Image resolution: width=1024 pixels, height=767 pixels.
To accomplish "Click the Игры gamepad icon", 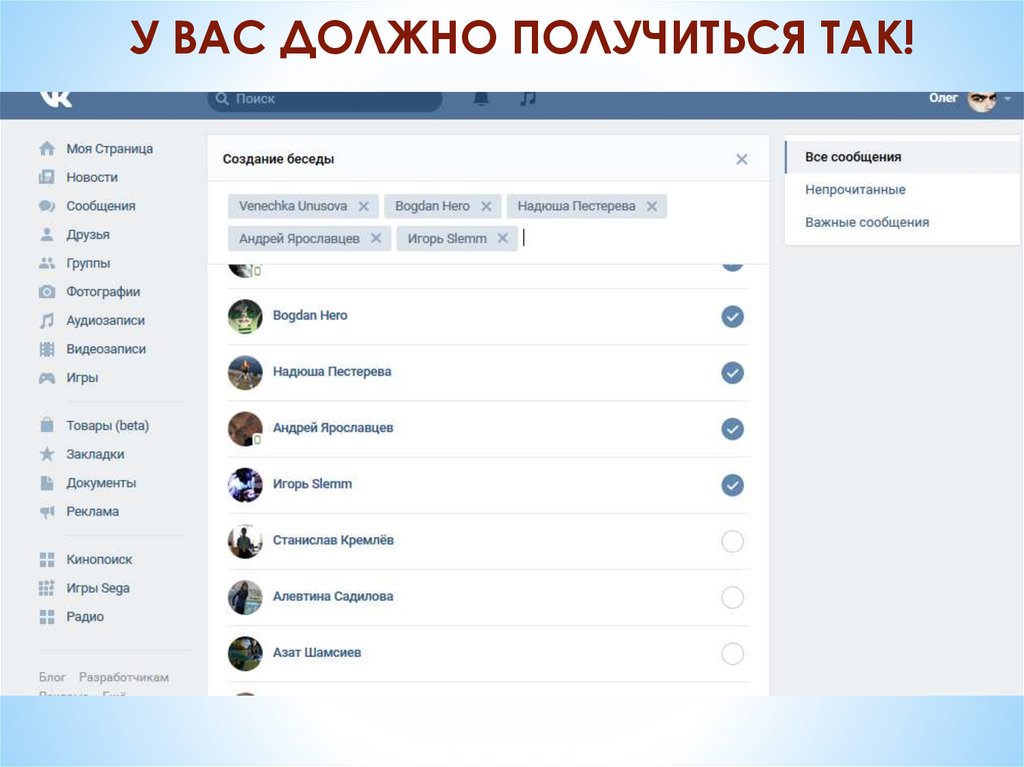I will 47,378.
